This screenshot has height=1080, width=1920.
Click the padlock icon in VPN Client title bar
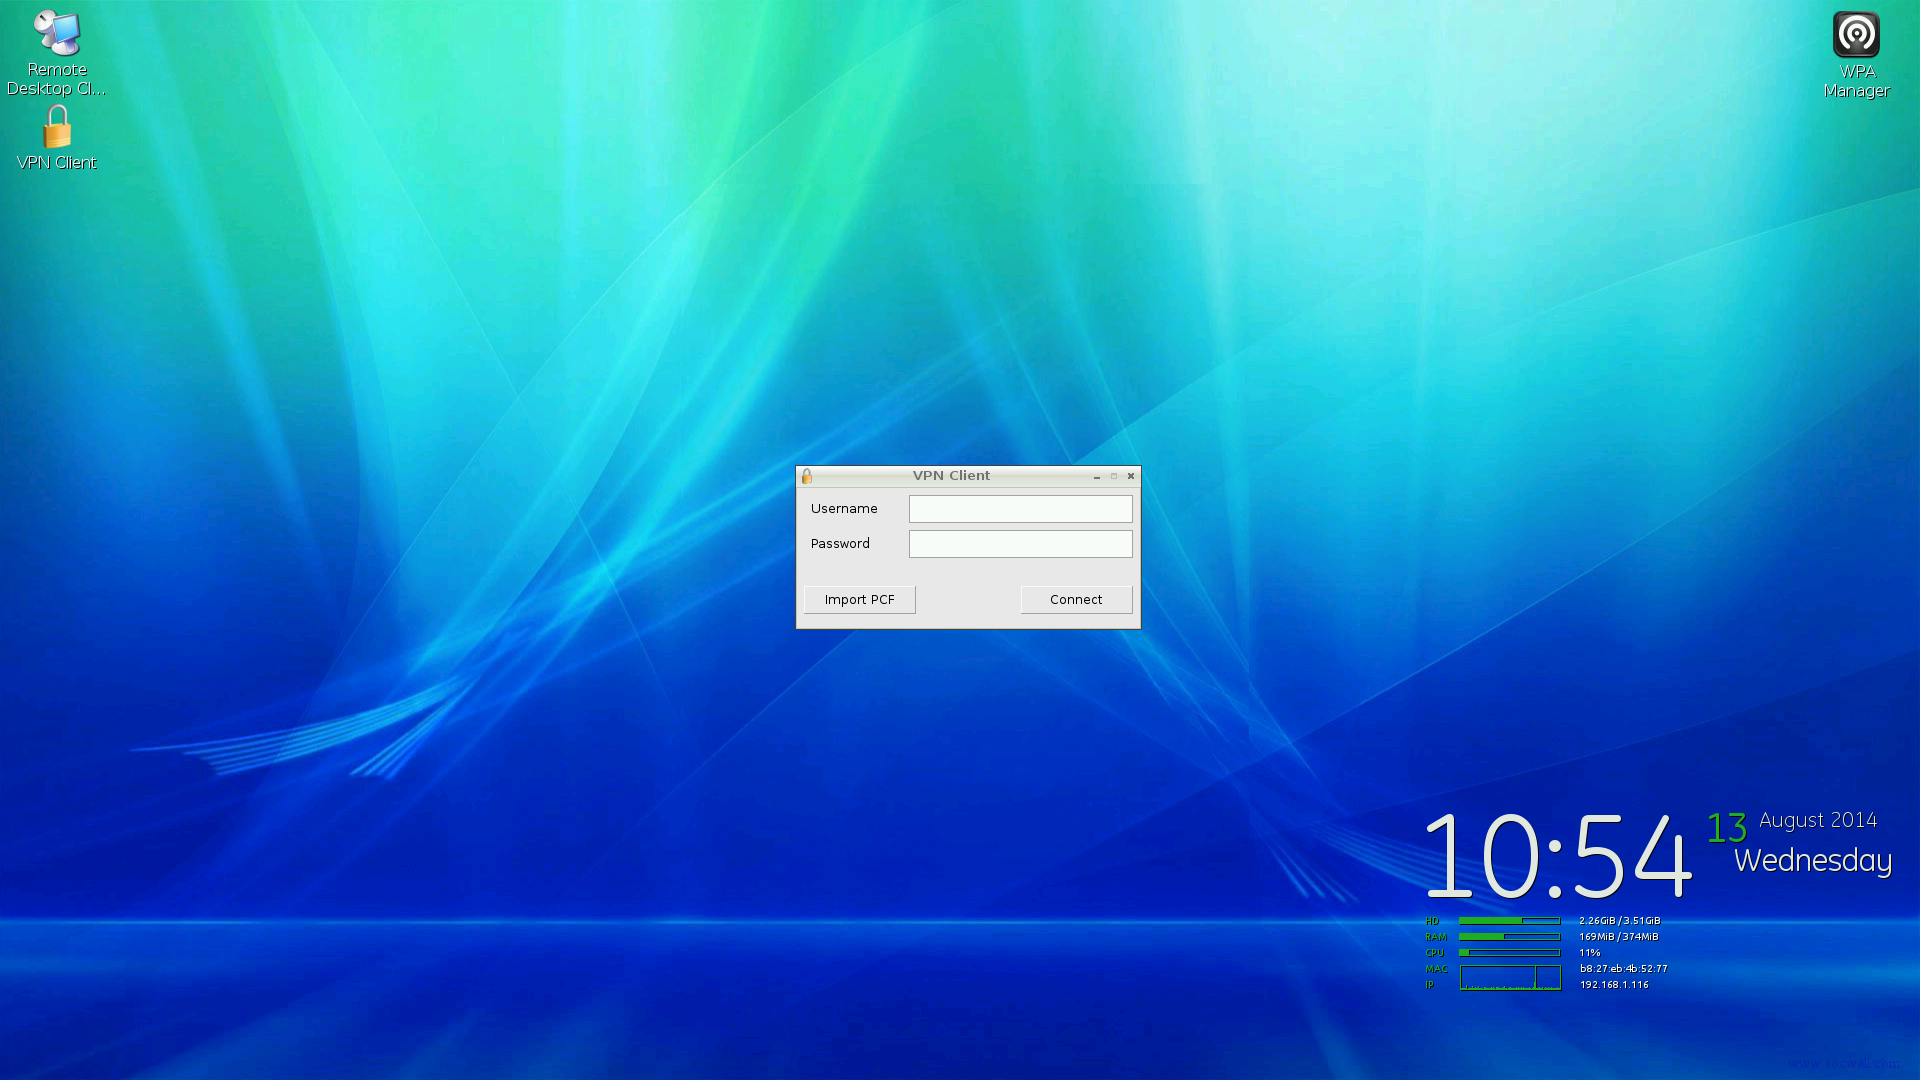807,476
